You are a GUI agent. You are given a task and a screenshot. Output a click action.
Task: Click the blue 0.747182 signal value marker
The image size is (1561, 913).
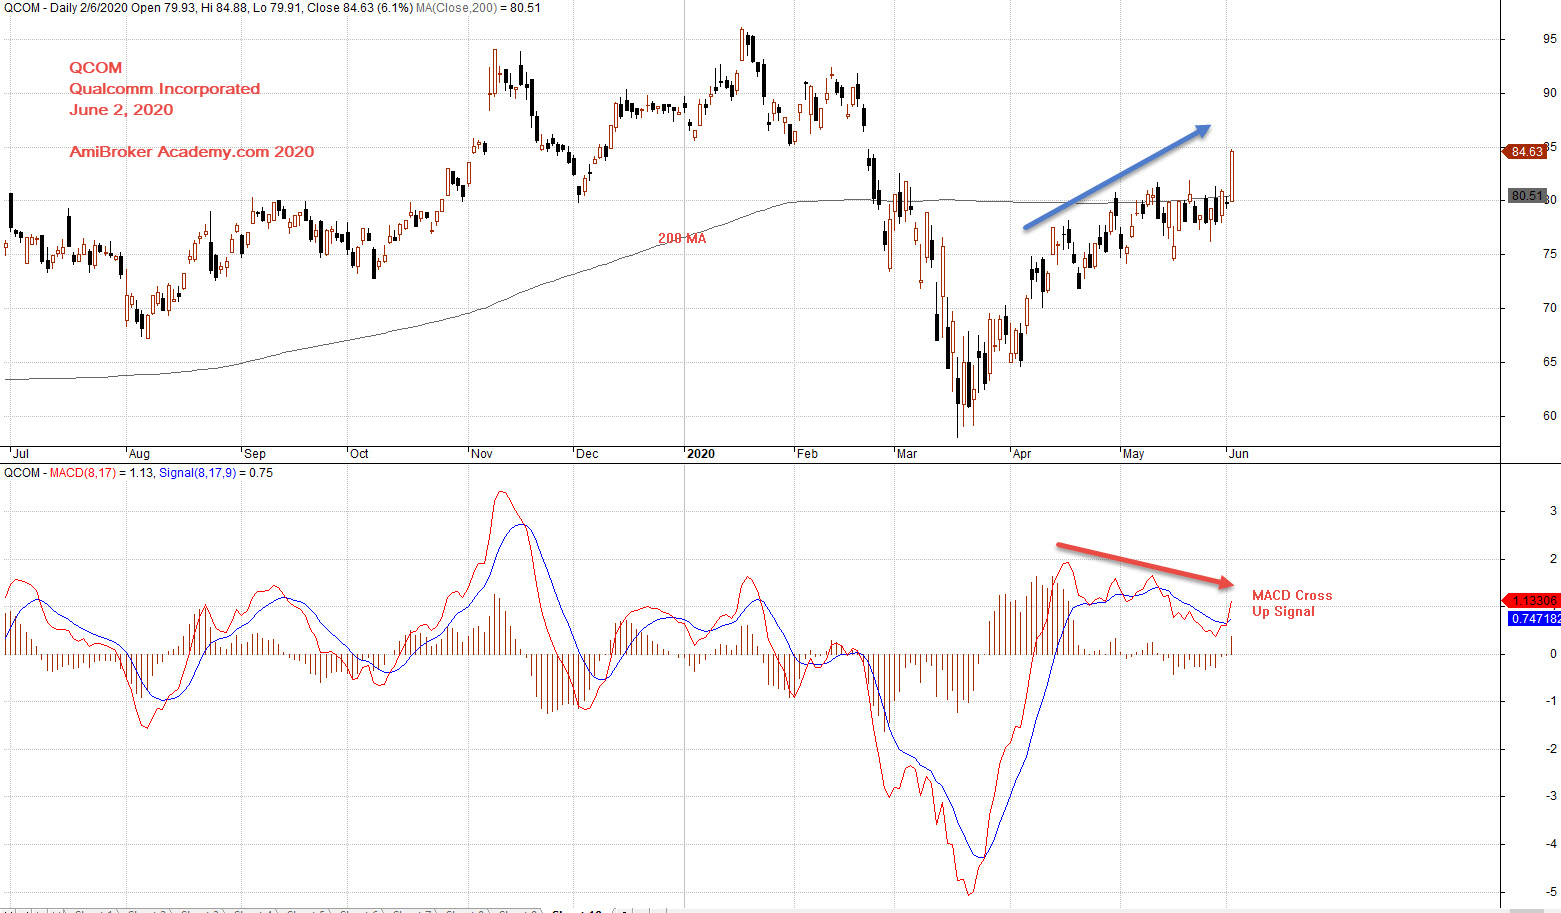click(1534, 619)
